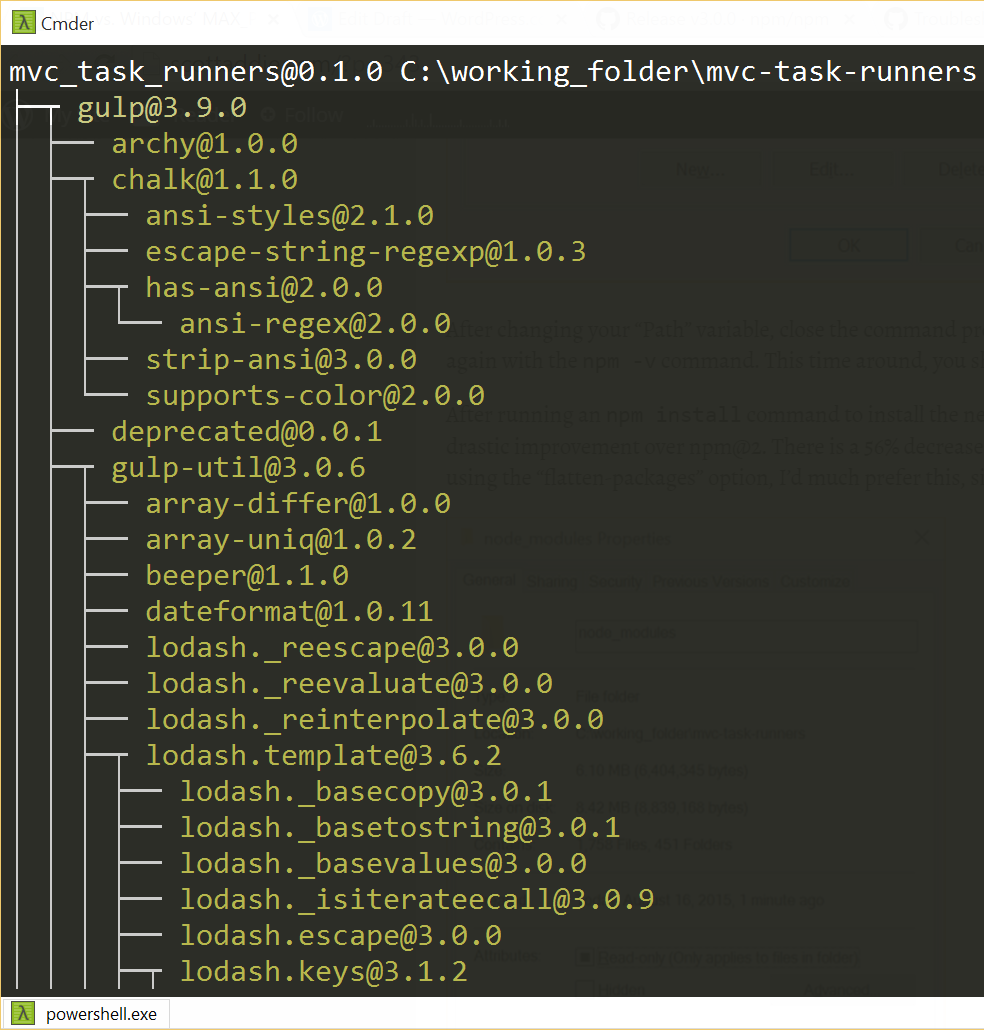The width and height of the screenshot is (984, 1030).
Task: Click the beeper@1.1.0 entry
Action: [x=247, y=576]
